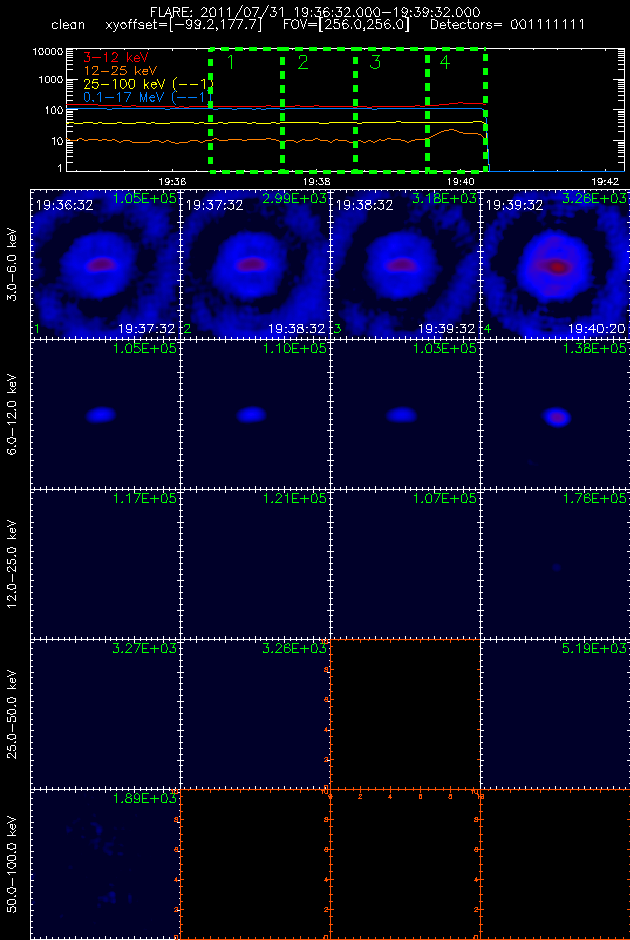The height and width of the screenshot is (940, 630).
Task: Click interval number 1 in the light curve
Action: [231, 62]
